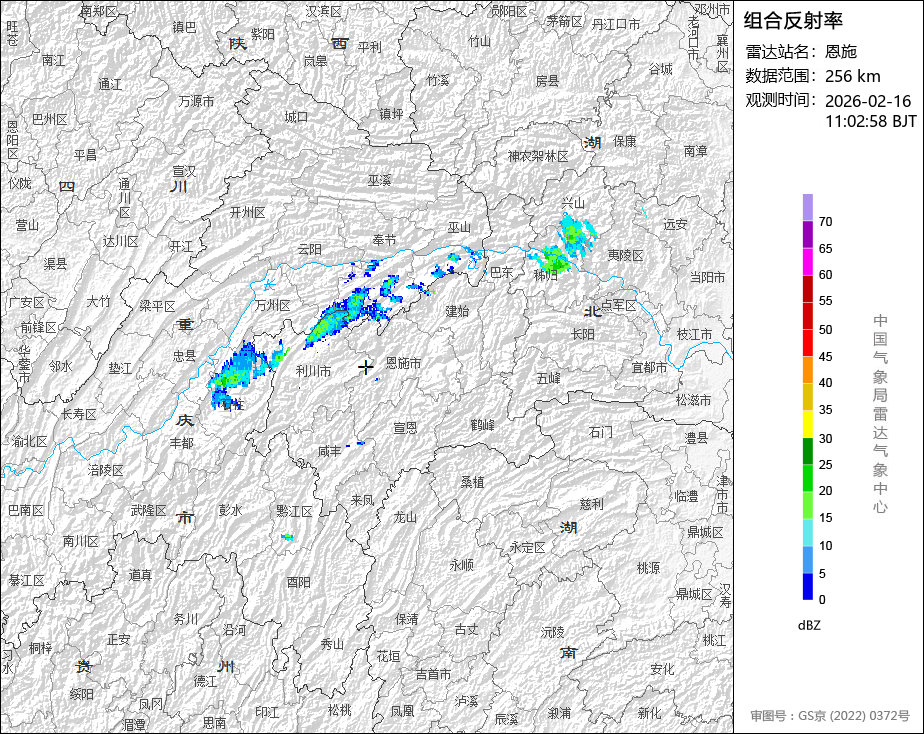Select the cyan 10–15 dBZ legend swatch
Viewport: 924px width, 734px height.
coord(808,533)
